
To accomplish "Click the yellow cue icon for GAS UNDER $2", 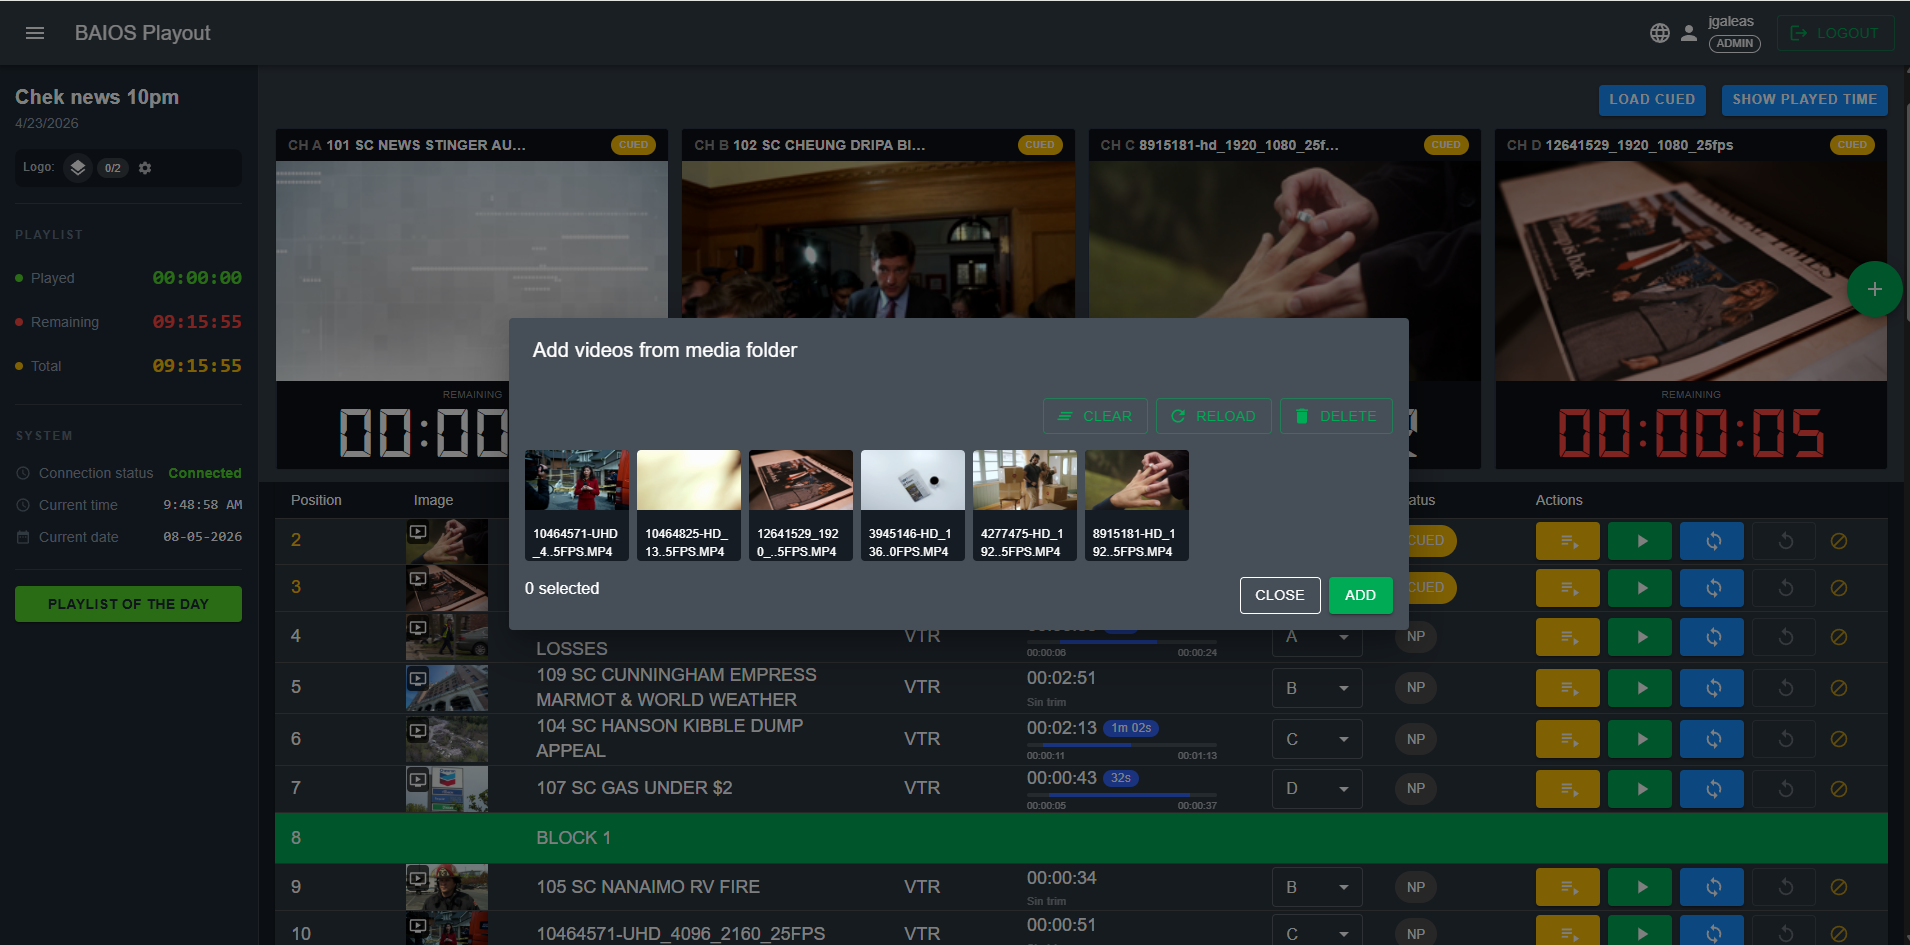I will [1568, 789].
